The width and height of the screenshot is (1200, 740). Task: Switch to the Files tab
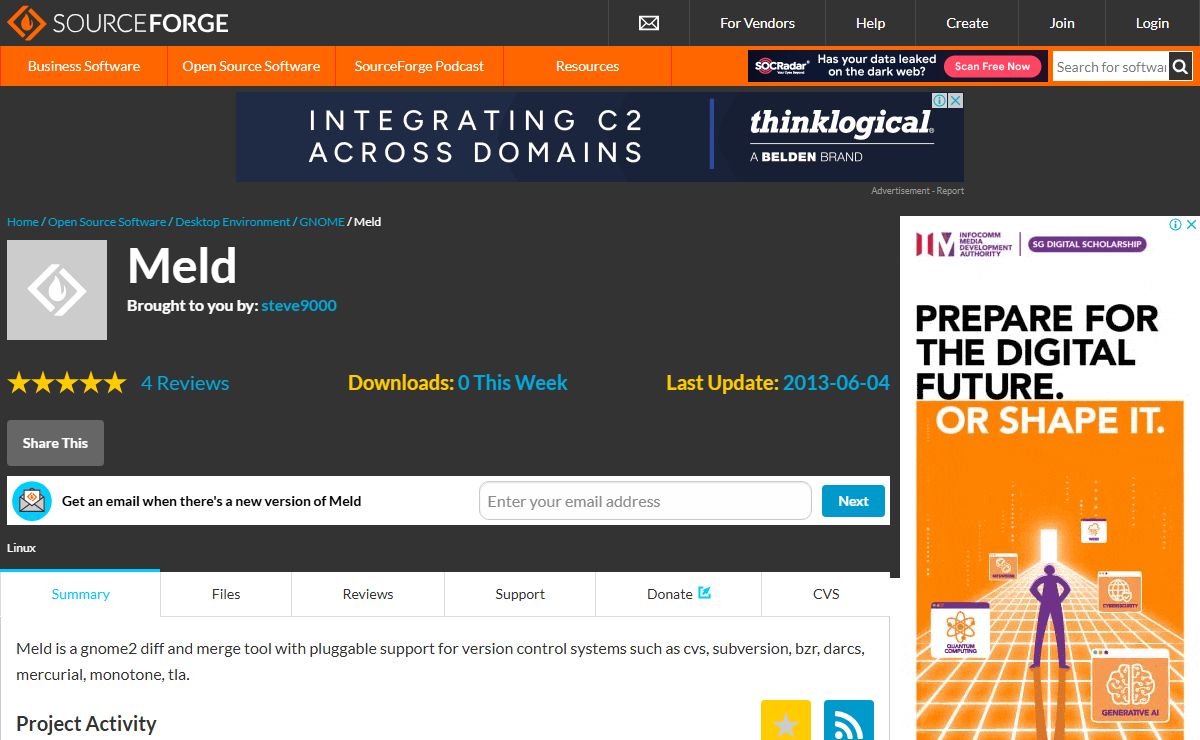click(x=226, y=594)
